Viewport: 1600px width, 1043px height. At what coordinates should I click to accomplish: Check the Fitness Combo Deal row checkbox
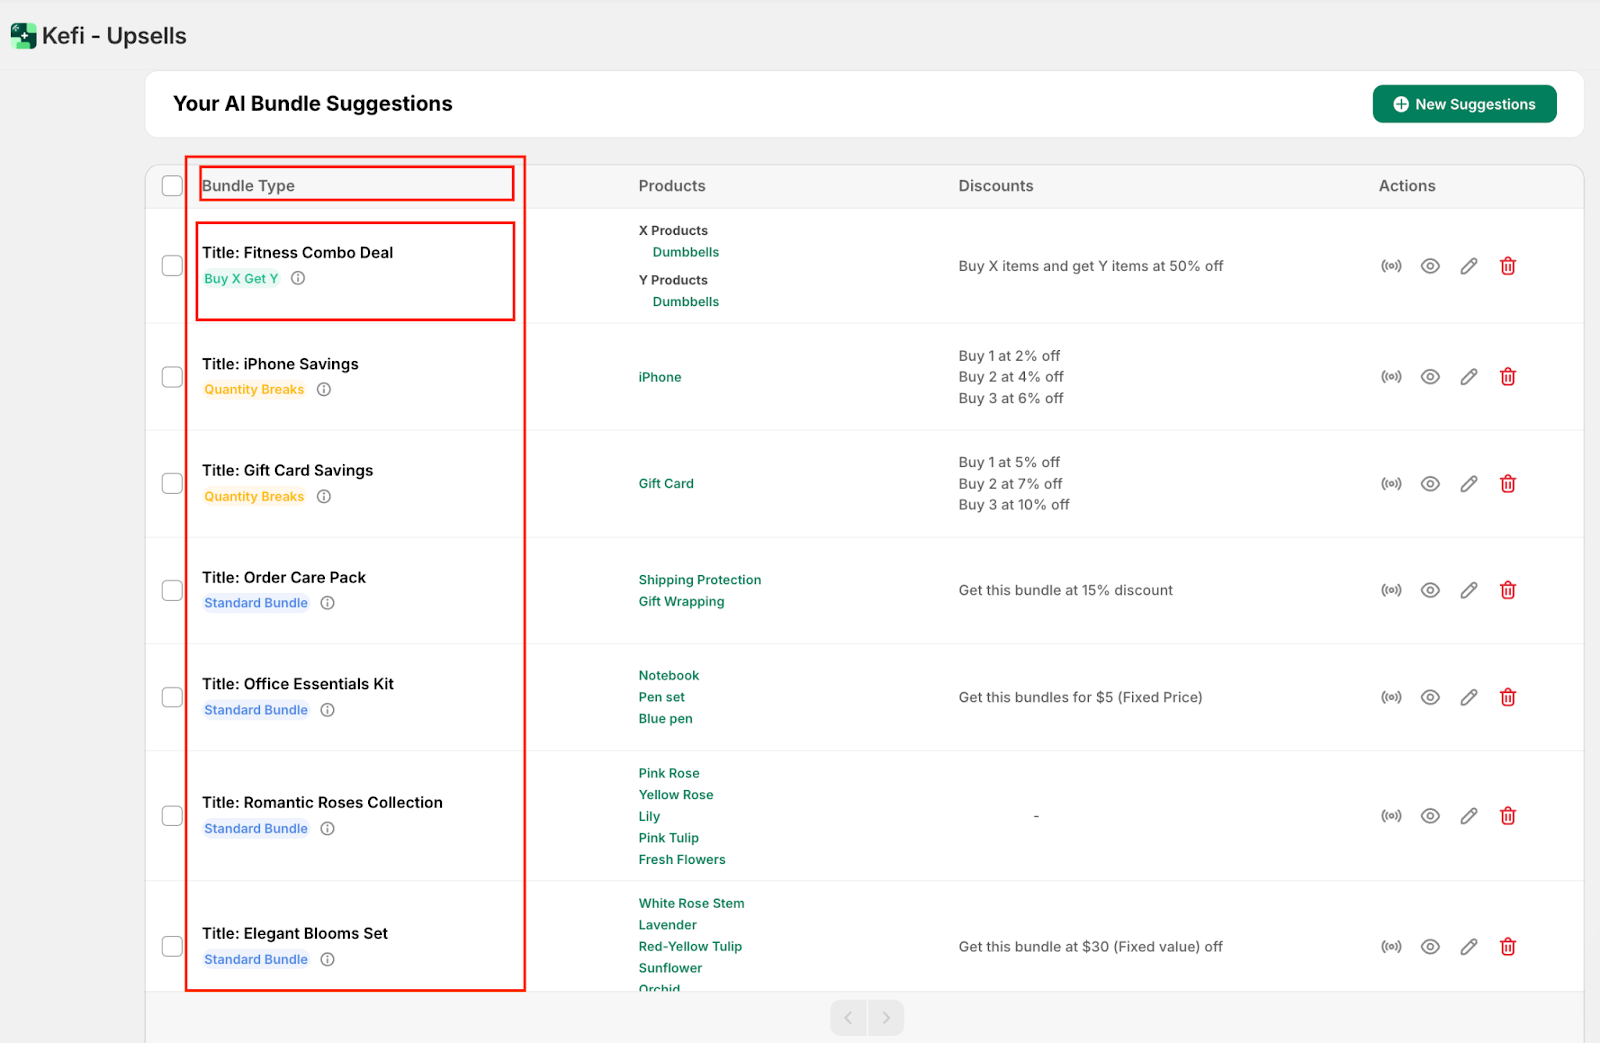coord(172,266)
